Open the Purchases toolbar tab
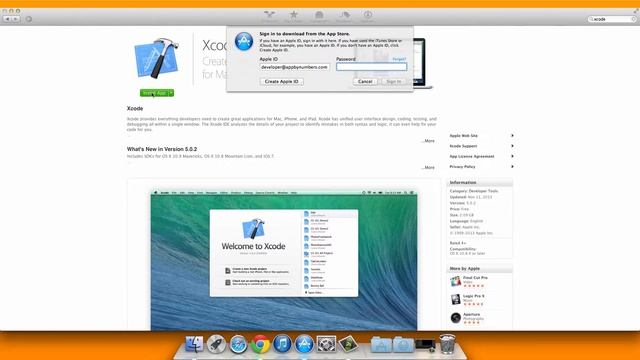640x360 pixels. pos(344,16)
